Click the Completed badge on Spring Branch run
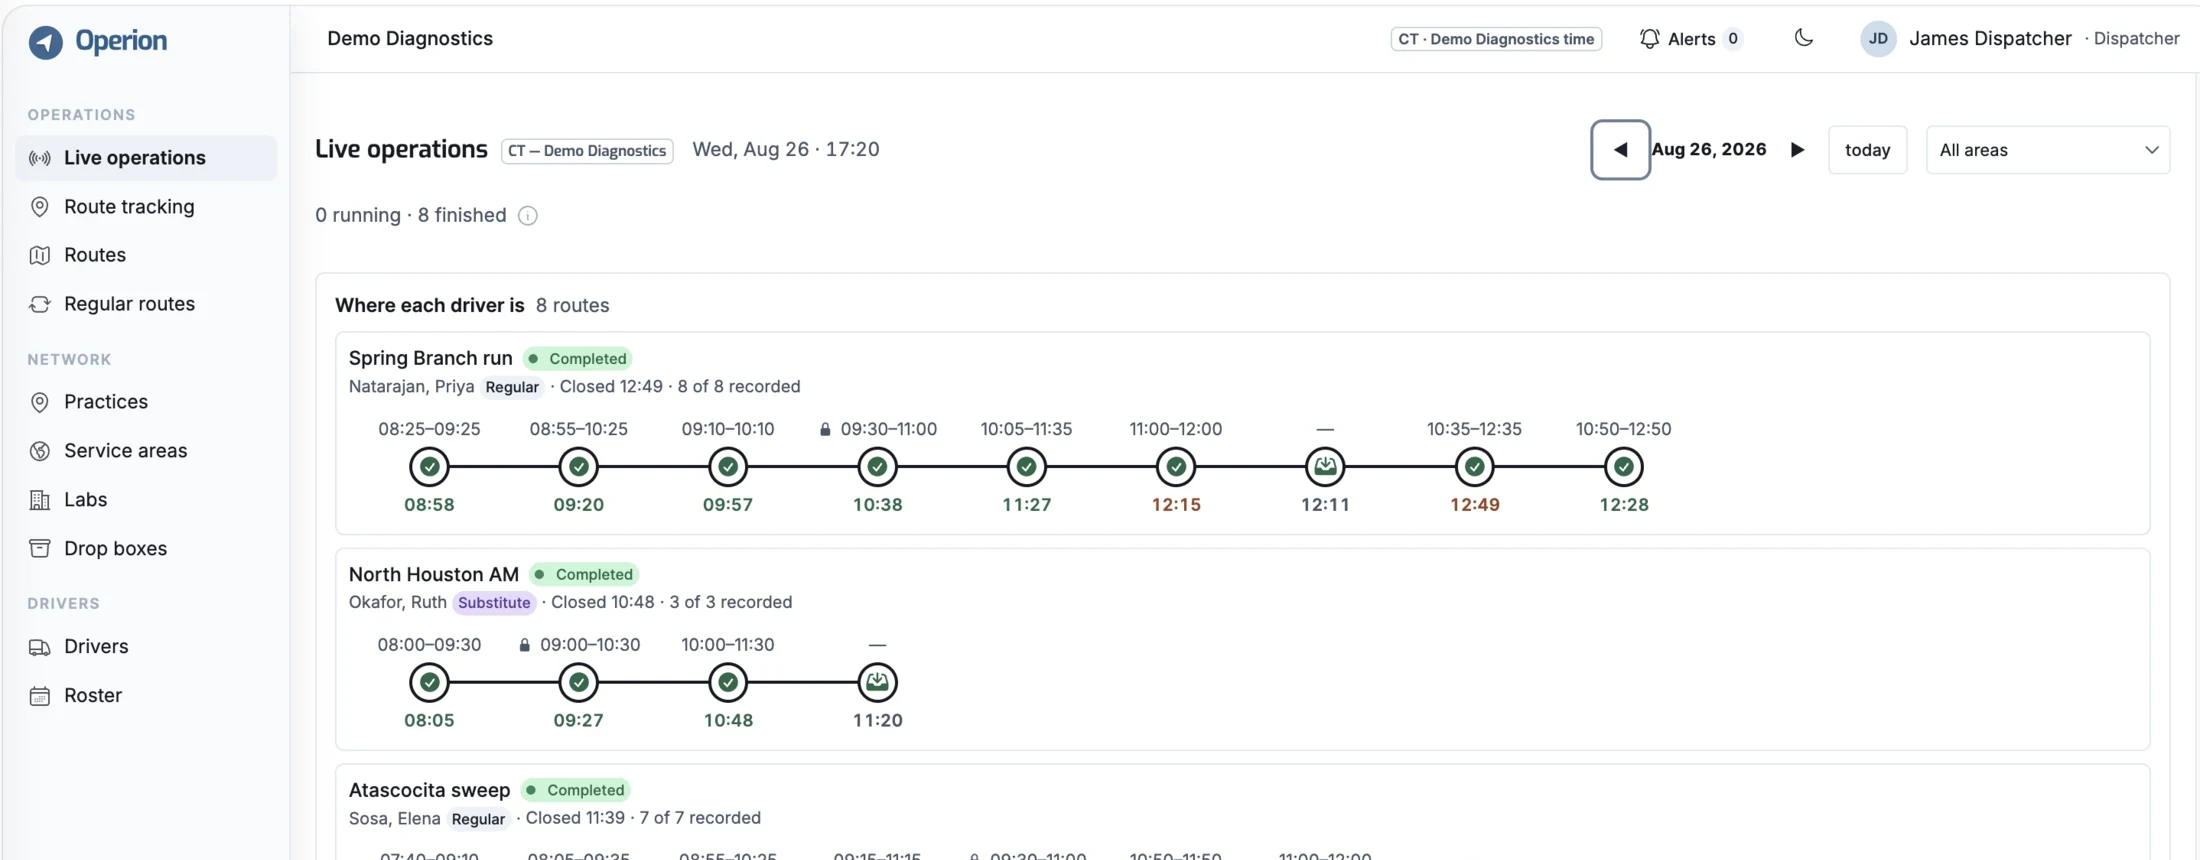The width and height of the screenshot is (2200, 860). 579,359
